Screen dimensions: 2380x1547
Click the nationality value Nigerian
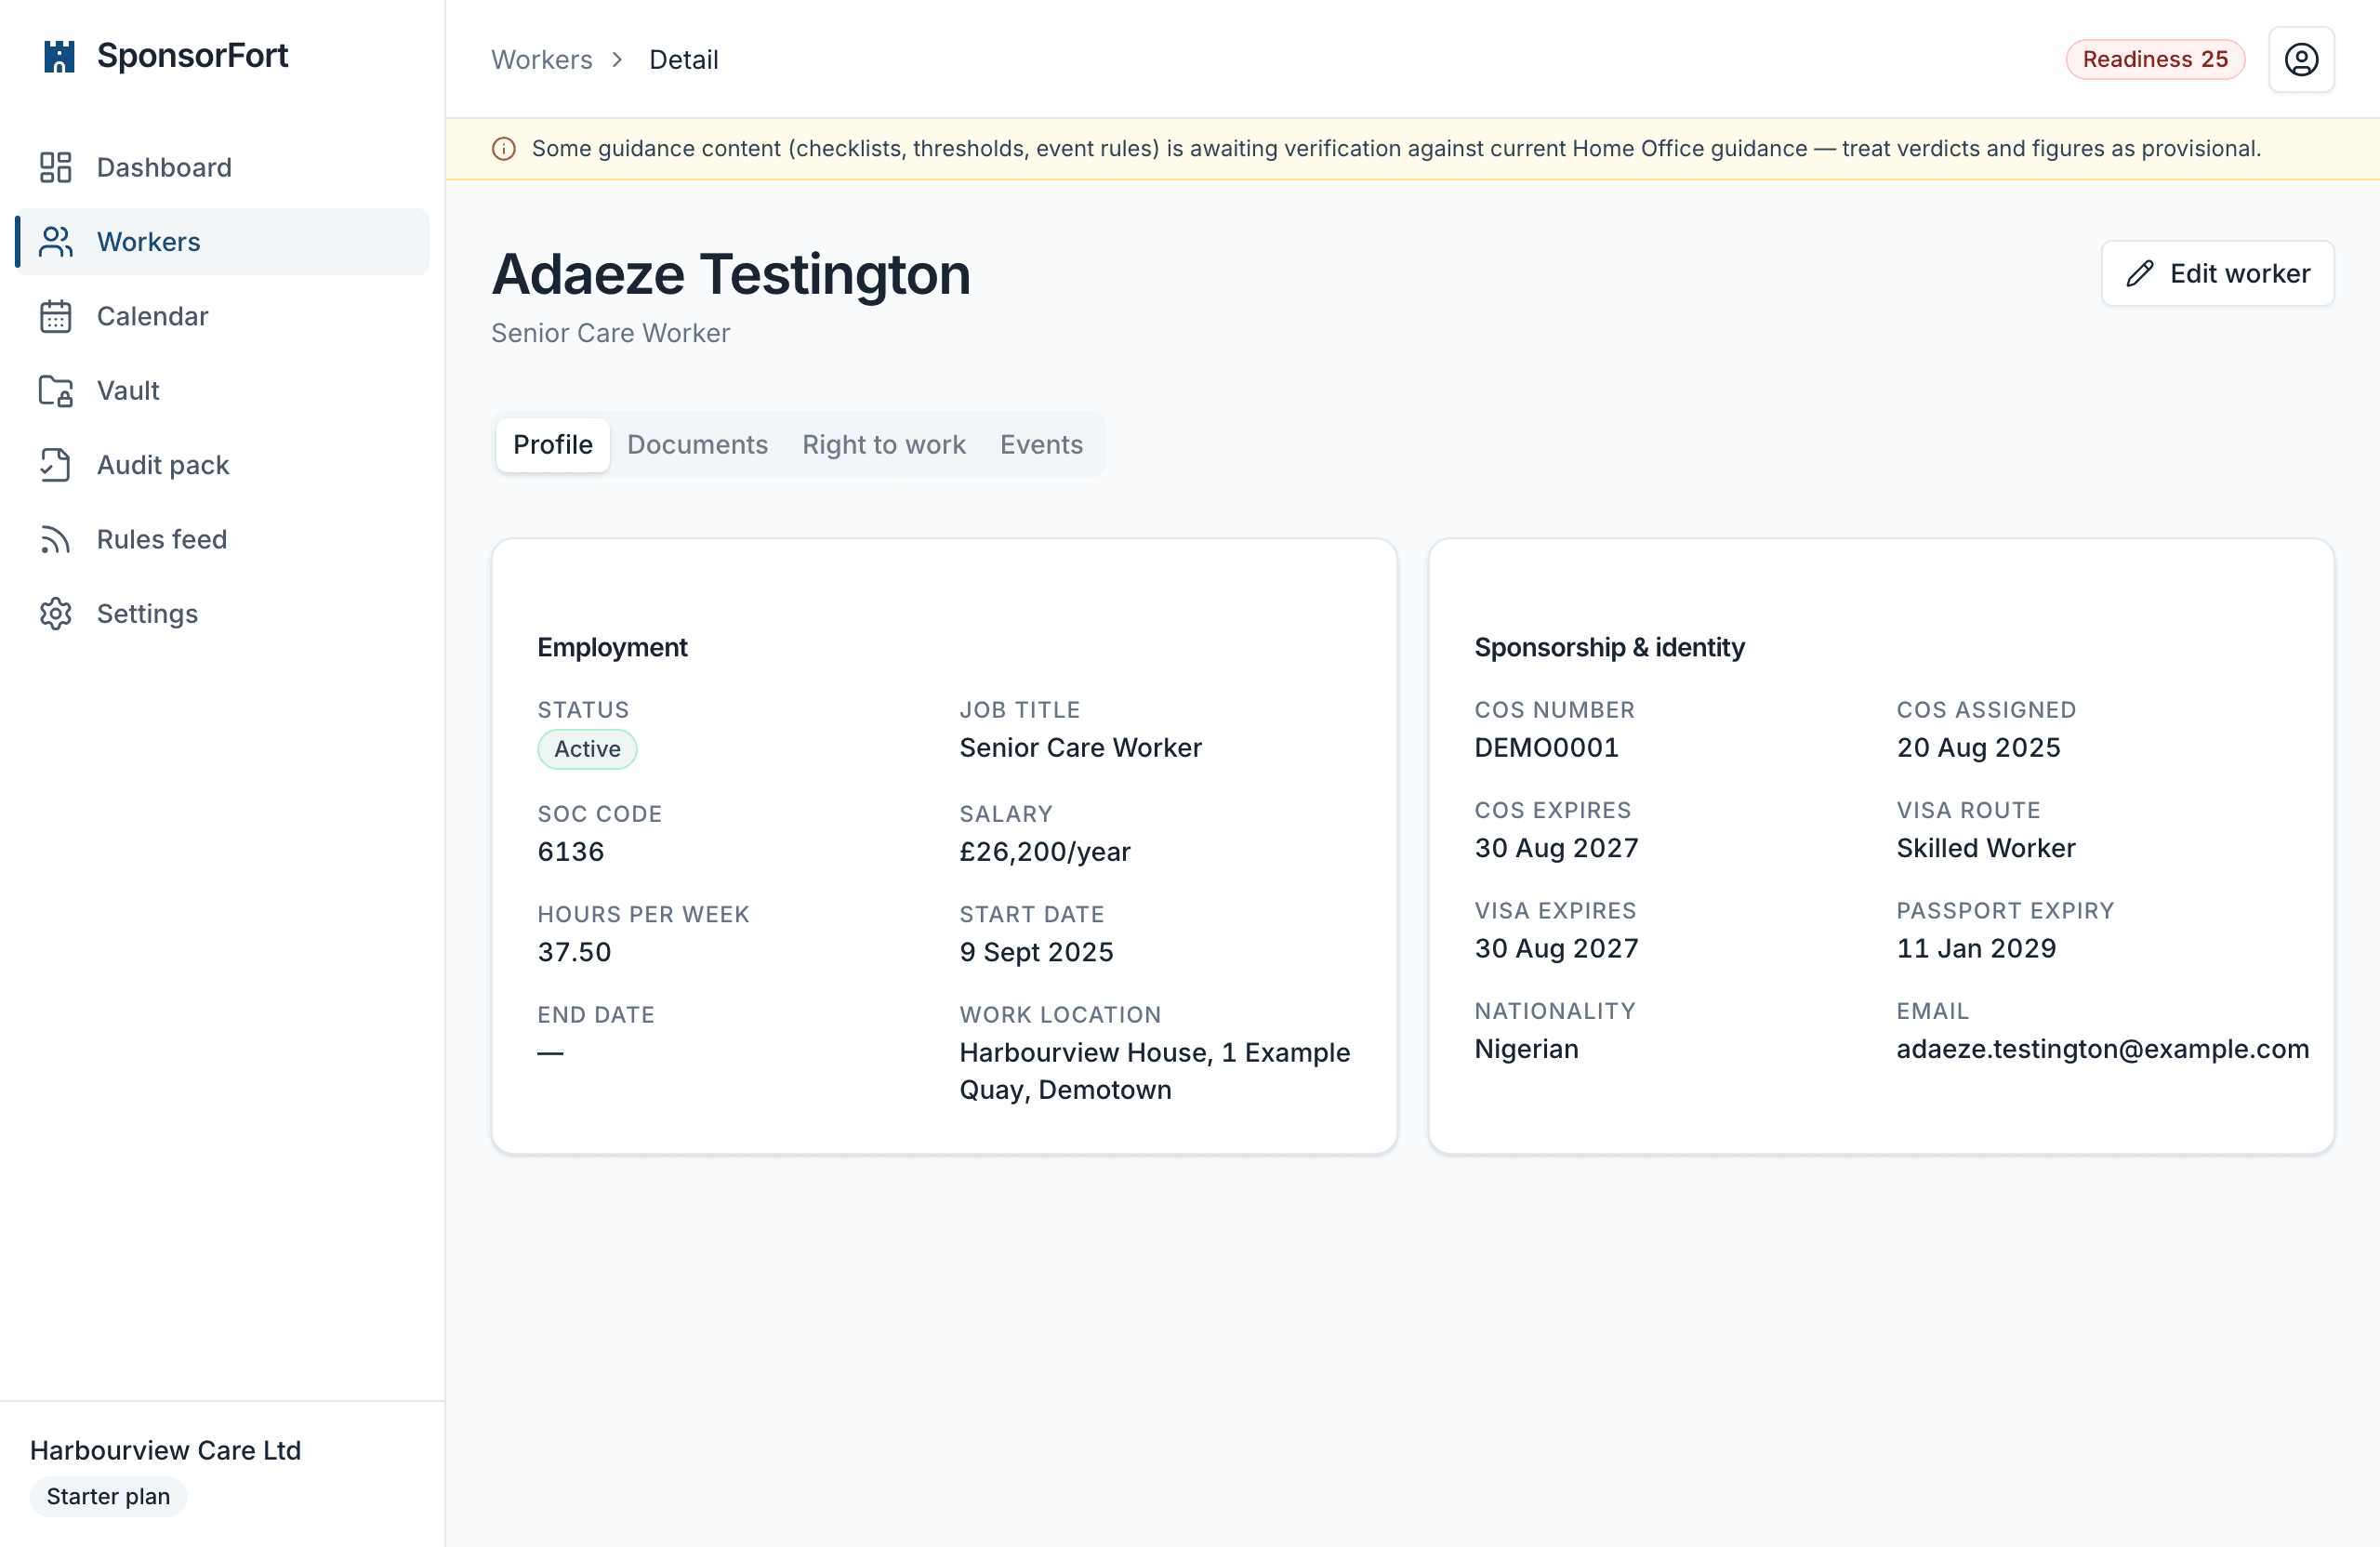click(x=1526, y=1048)
